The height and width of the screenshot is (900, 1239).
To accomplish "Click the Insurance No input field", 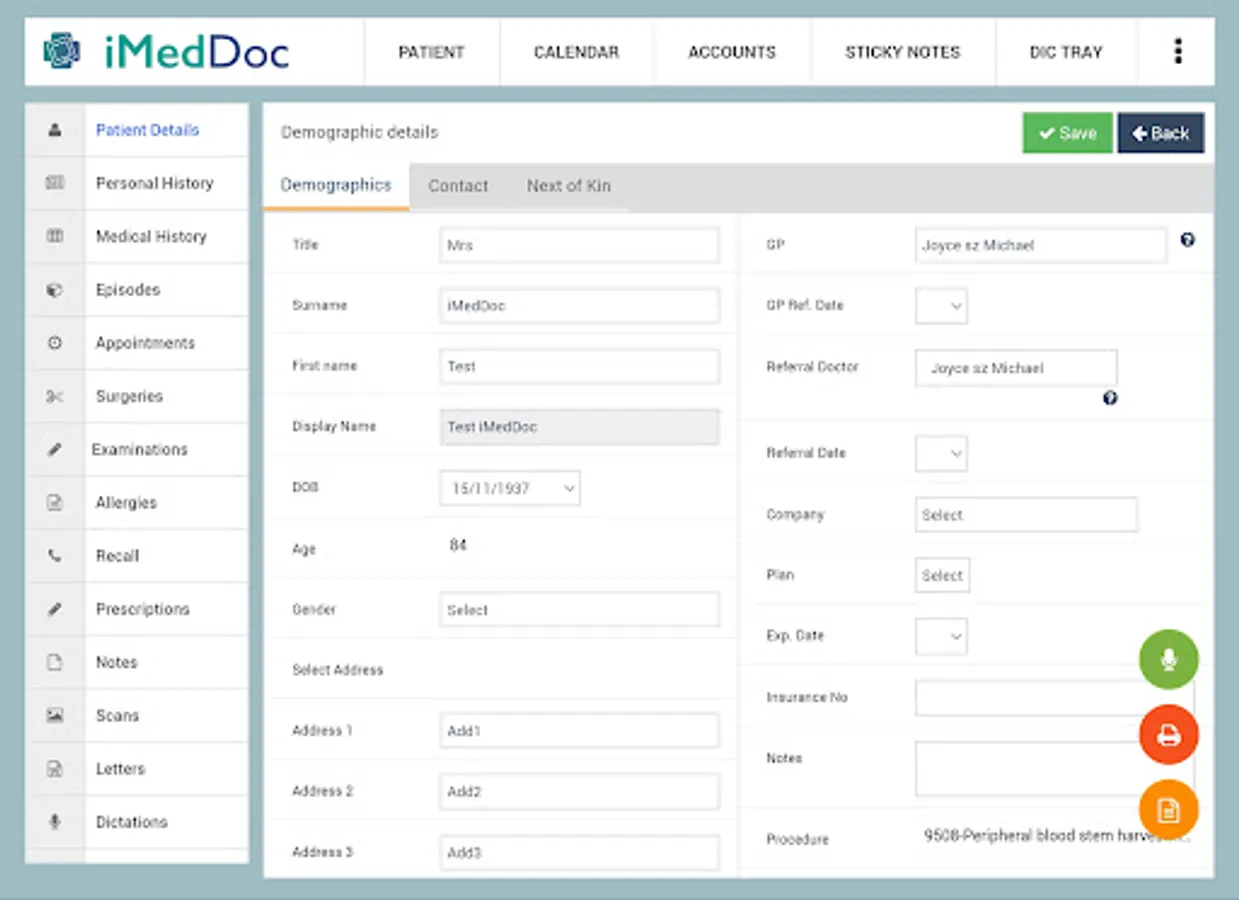I will pos(1054,698).
